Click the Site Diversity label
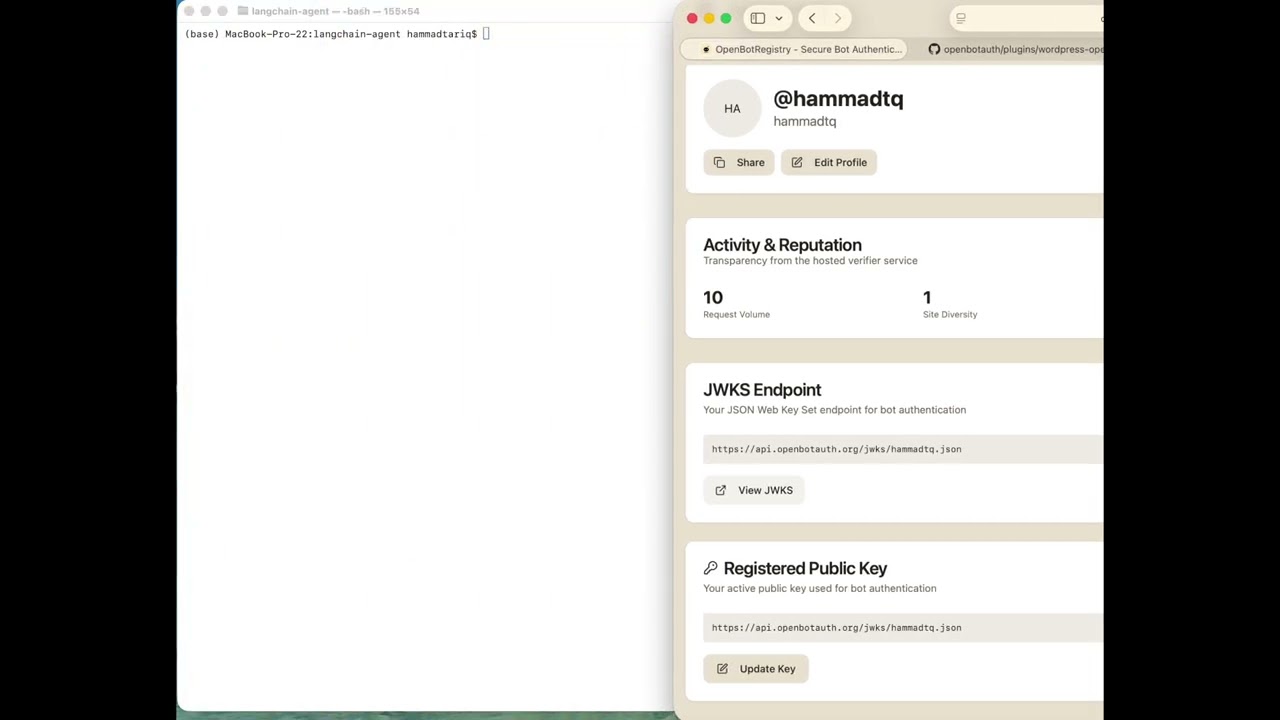This screenshot has height=720, width=1280. [950, 314]
